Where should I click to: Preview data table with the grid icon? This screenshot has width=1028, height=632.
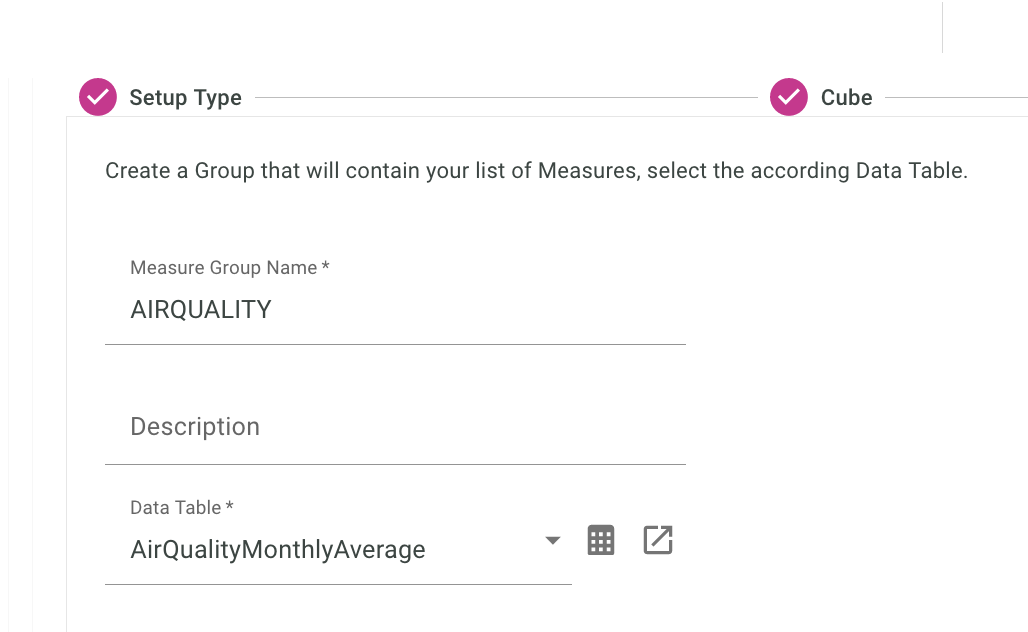pyautogui.click(x=600, y=540)
